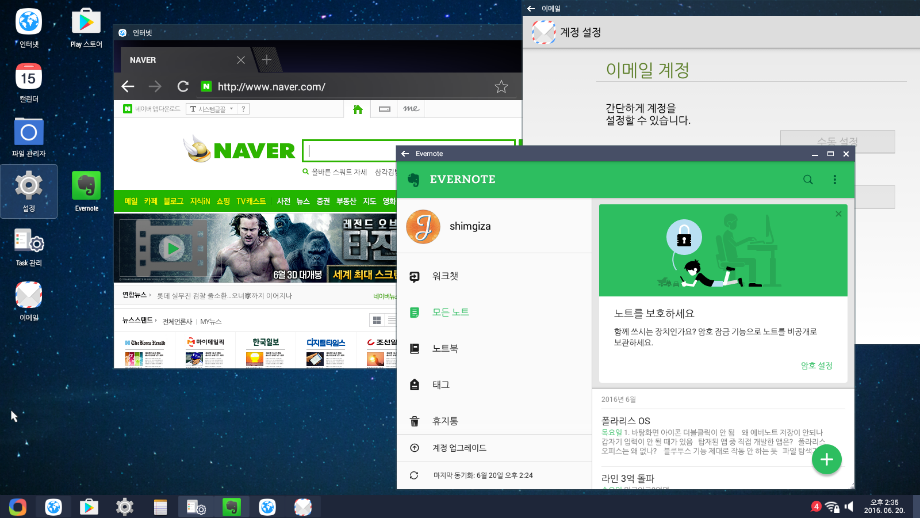The image size is (920, 518).
Task: Open Evernote overflow menu
Action: pyautogui.click(x=834, y=180)
